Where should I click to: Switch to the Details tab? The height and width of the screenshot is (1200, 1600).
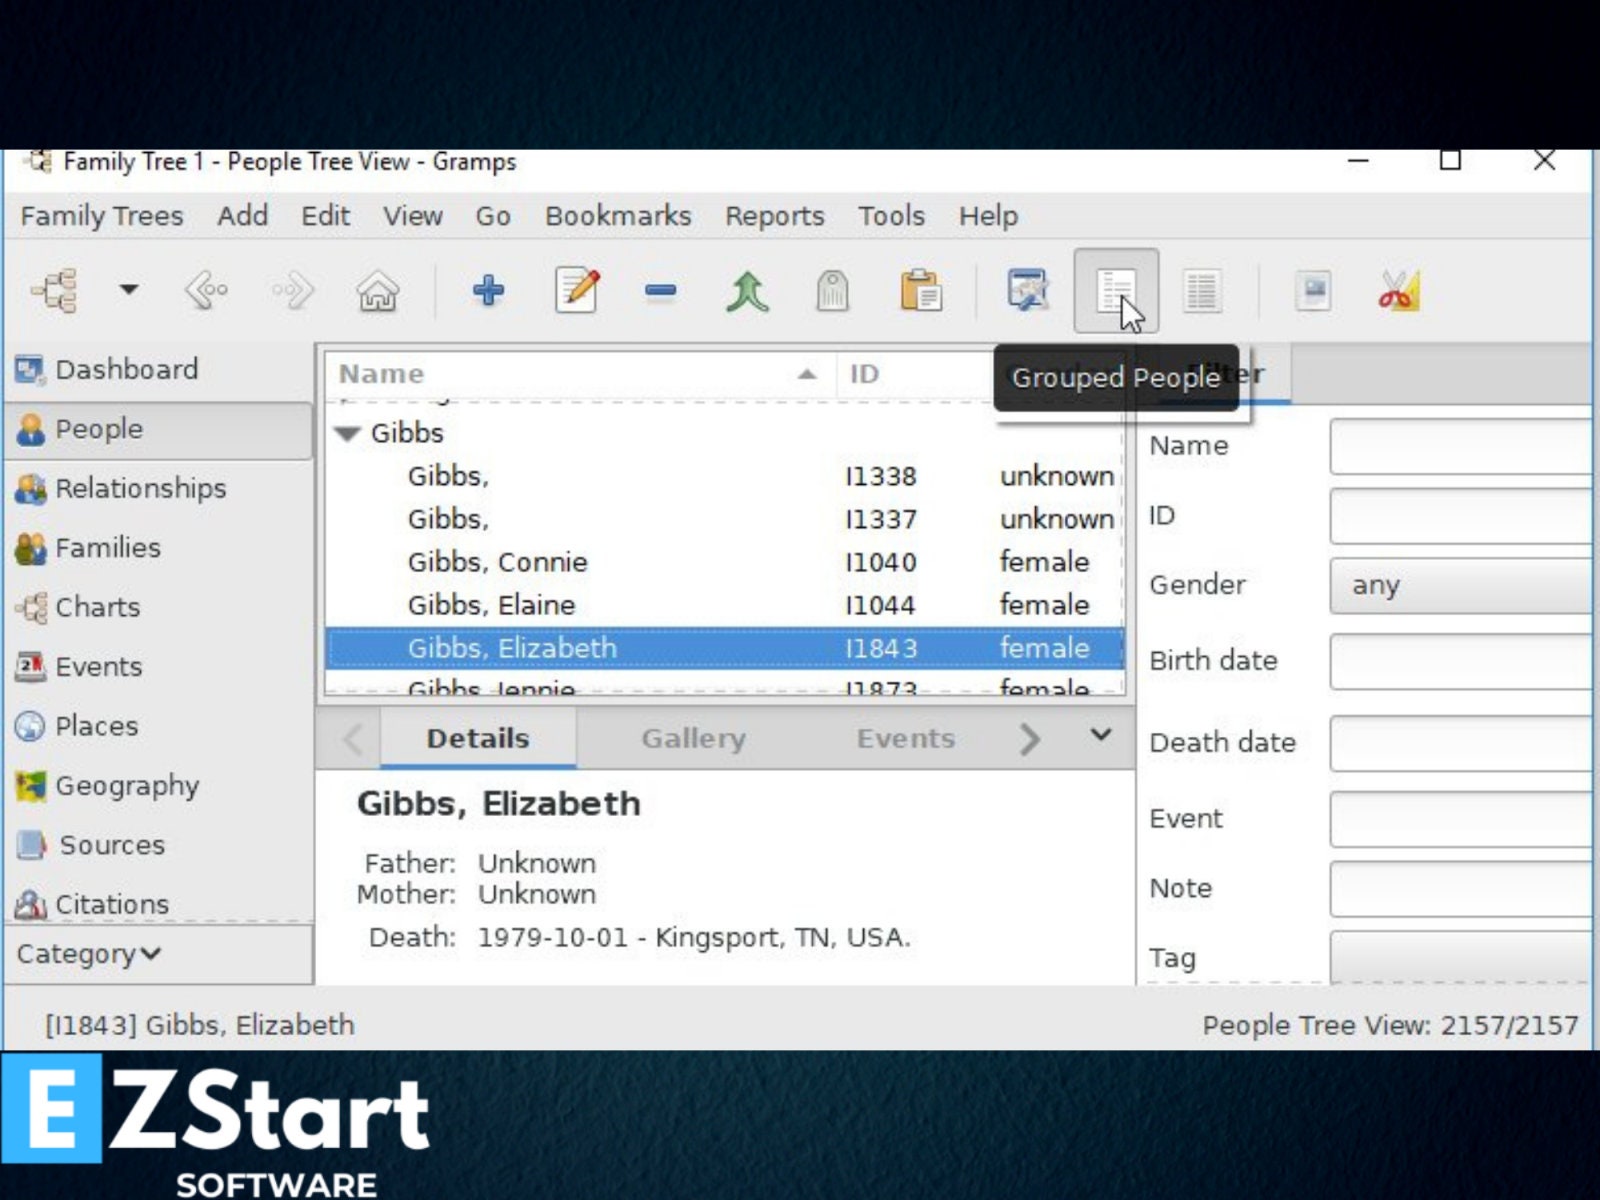click(x=478, y=739)
